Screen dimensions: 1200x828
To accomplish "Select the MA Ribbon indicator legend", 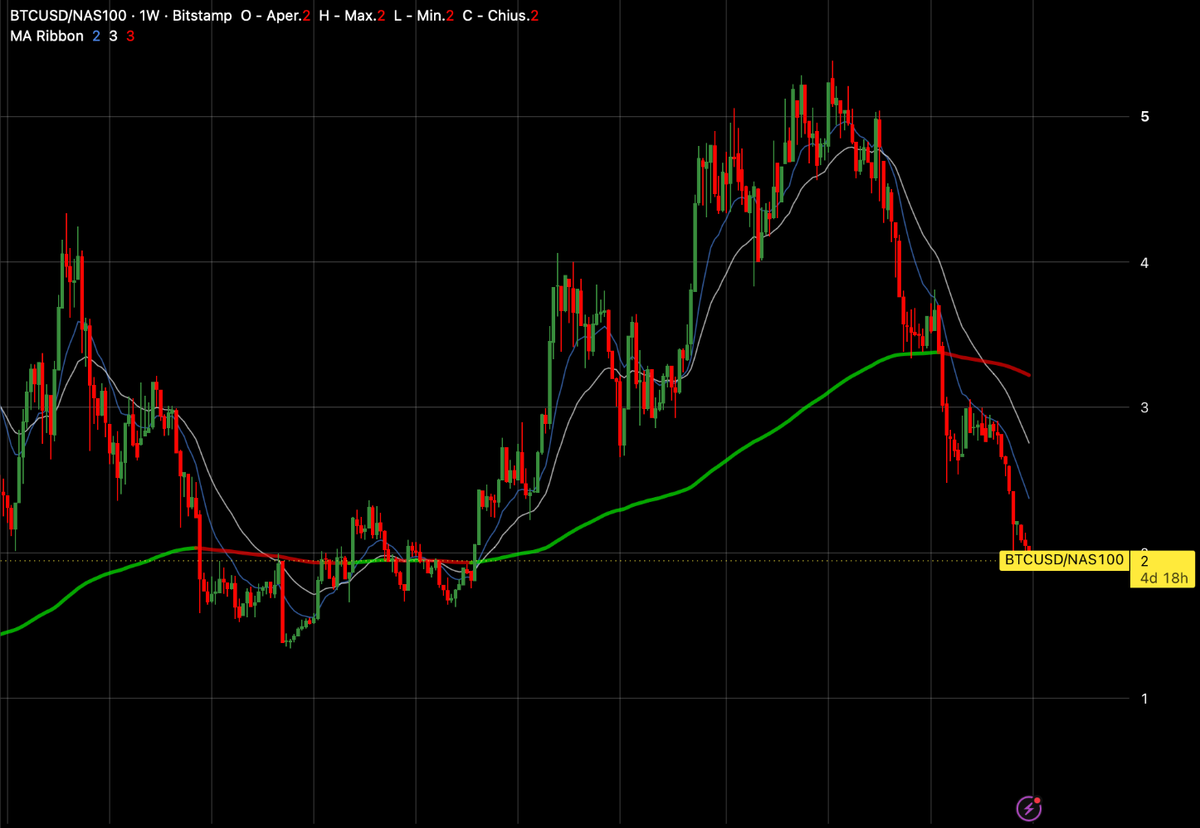I will pyautogui.click(x=47, y=37).
